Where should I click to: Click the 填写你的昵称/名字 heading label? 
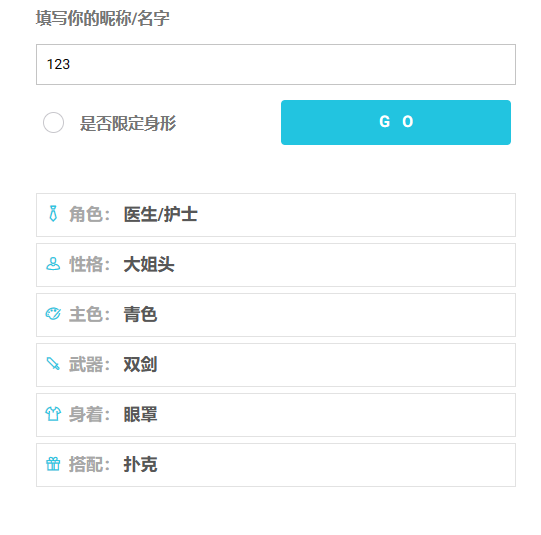[x=103, y=18]
